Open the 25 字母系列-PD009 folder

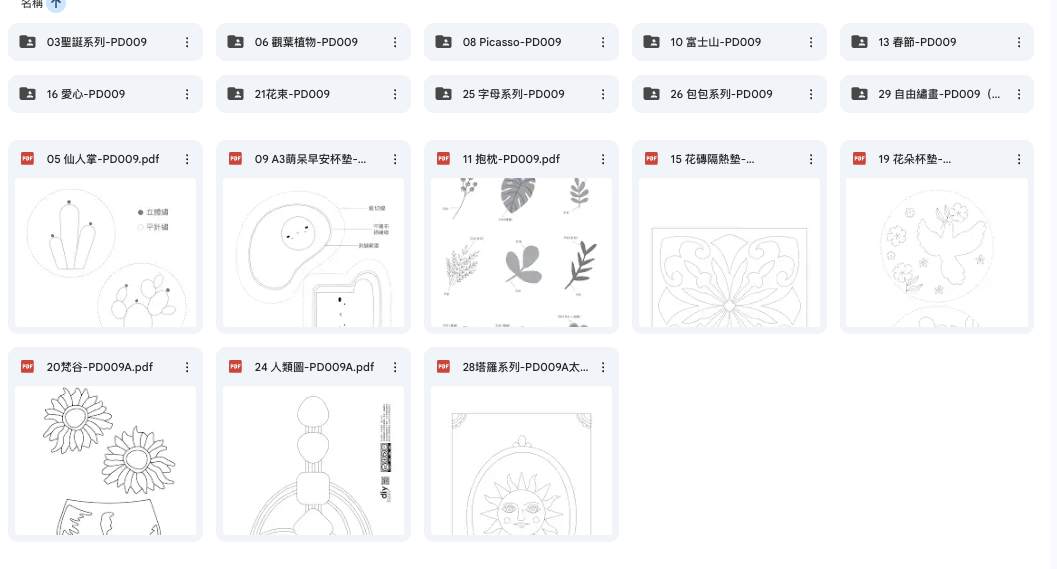coord(513,94)
